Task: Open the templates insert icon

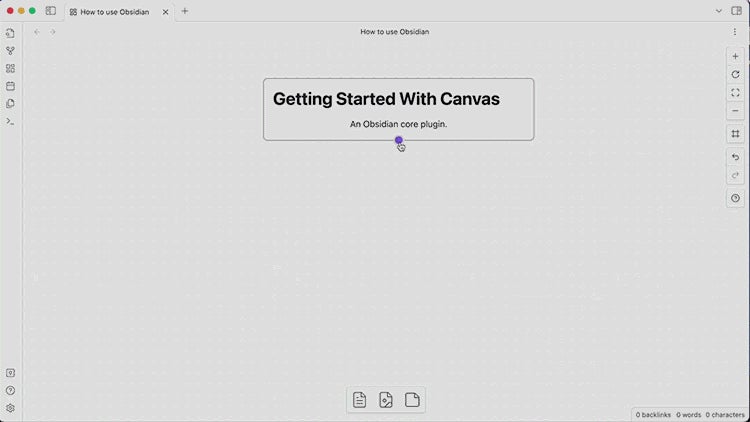Action: [10, 104]
